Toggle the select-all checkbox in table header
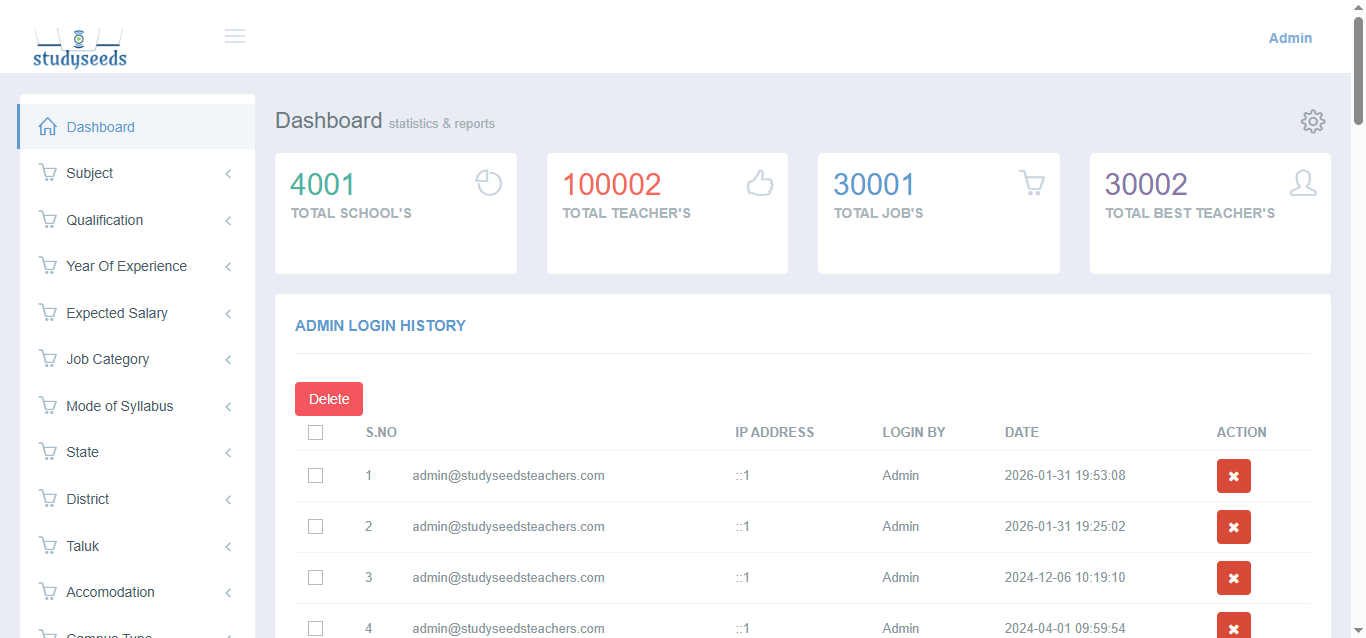This screenshot has height=638, width=1366. click(316, 433)
